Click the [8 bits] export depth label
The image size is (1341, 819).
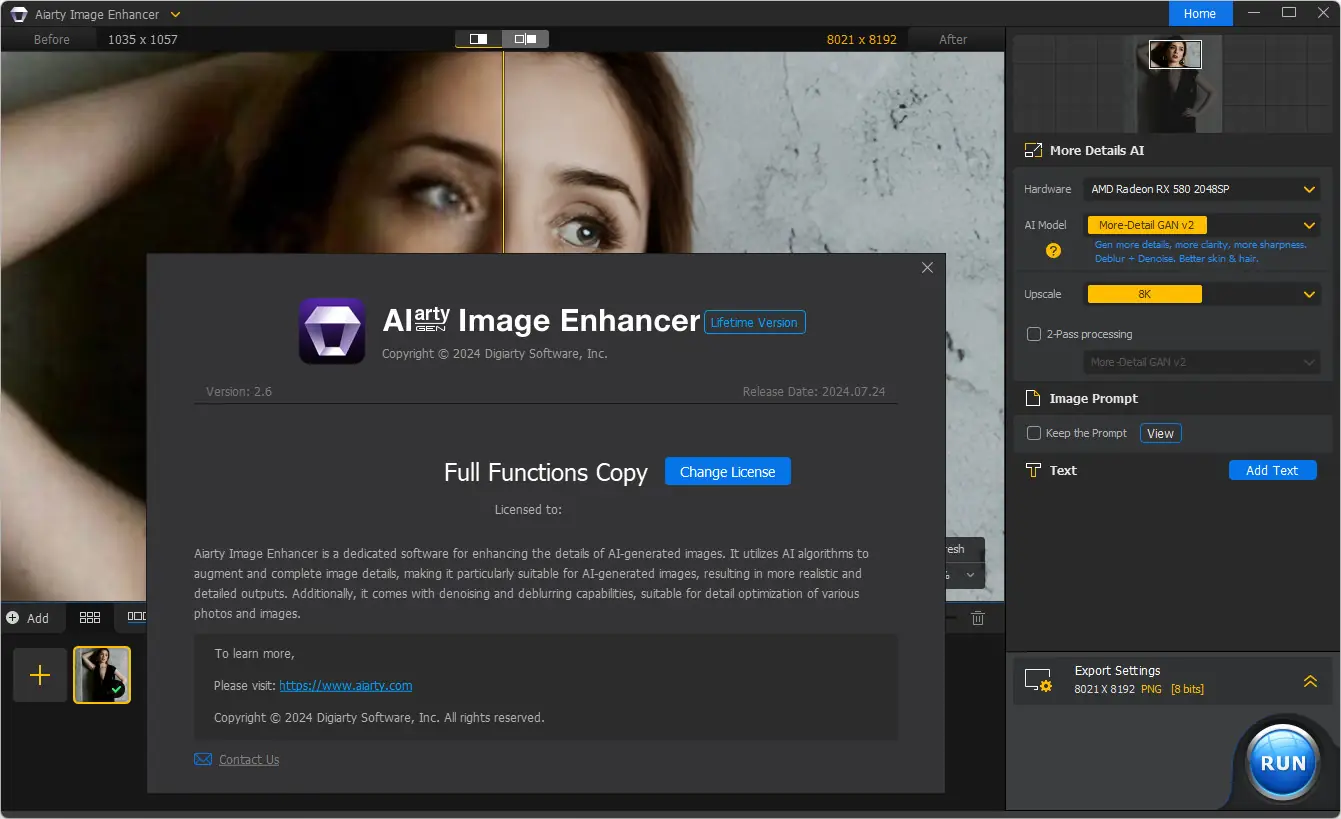click(x=1187, y=689)
